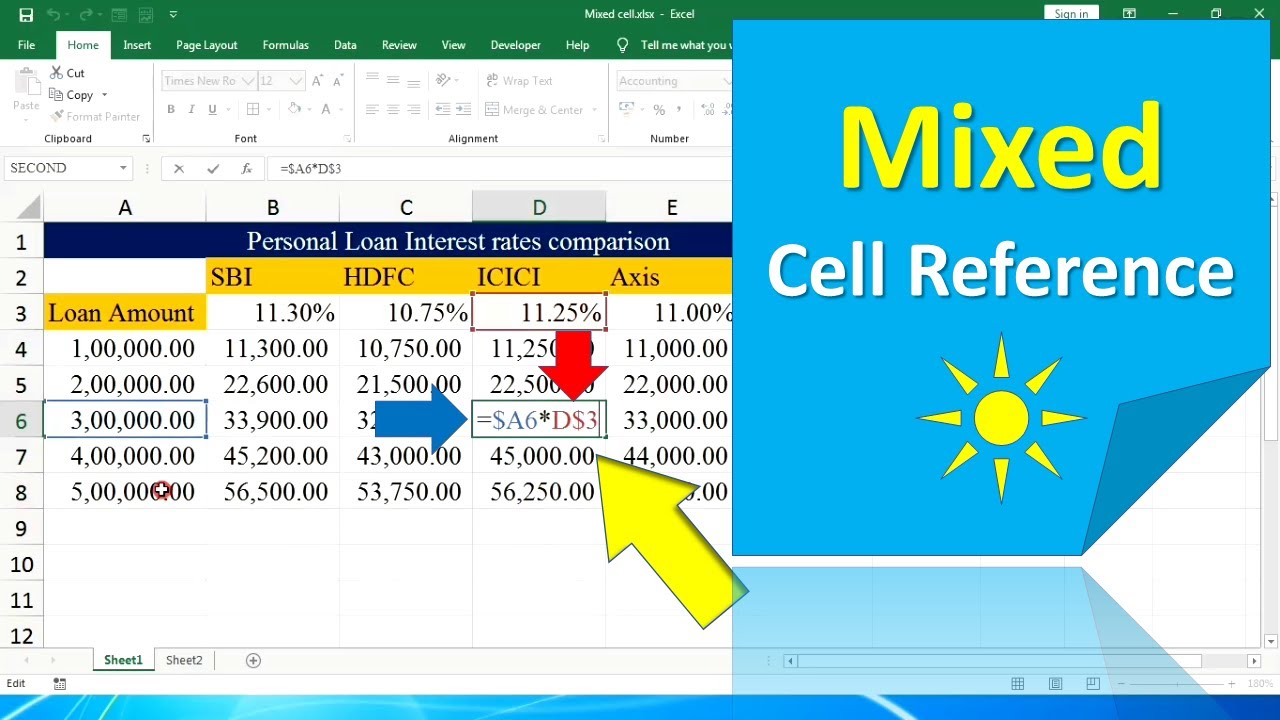This screenshot has width=1280, height=720.
Task: Click the Fill Color bucket icon
Action: pos(294,110)
